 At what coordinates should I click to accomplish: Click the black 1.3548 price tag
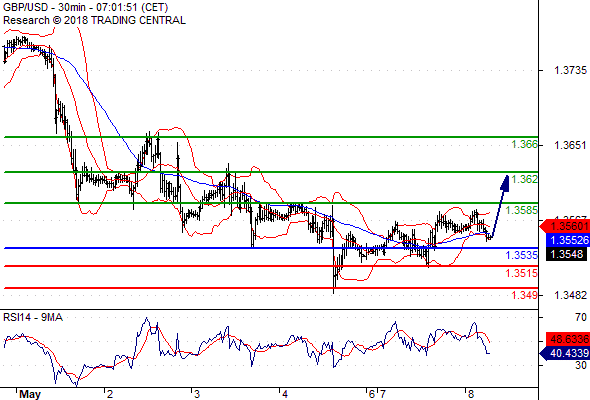[566, 254]
